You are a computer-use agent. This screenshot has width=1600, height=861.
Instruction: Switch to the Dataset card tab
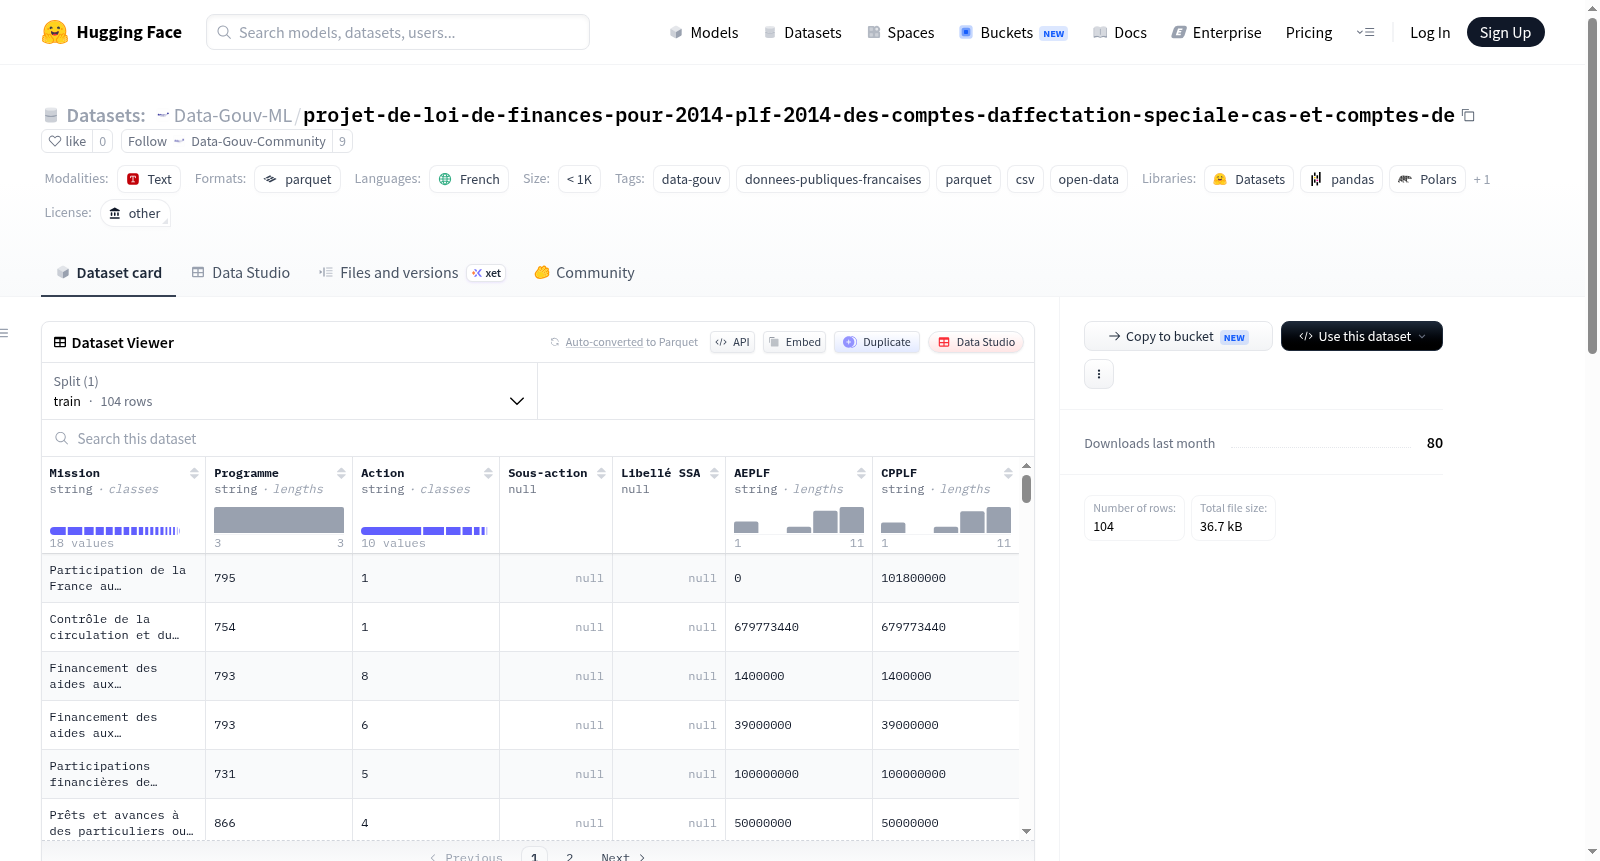tap(109, 273)
